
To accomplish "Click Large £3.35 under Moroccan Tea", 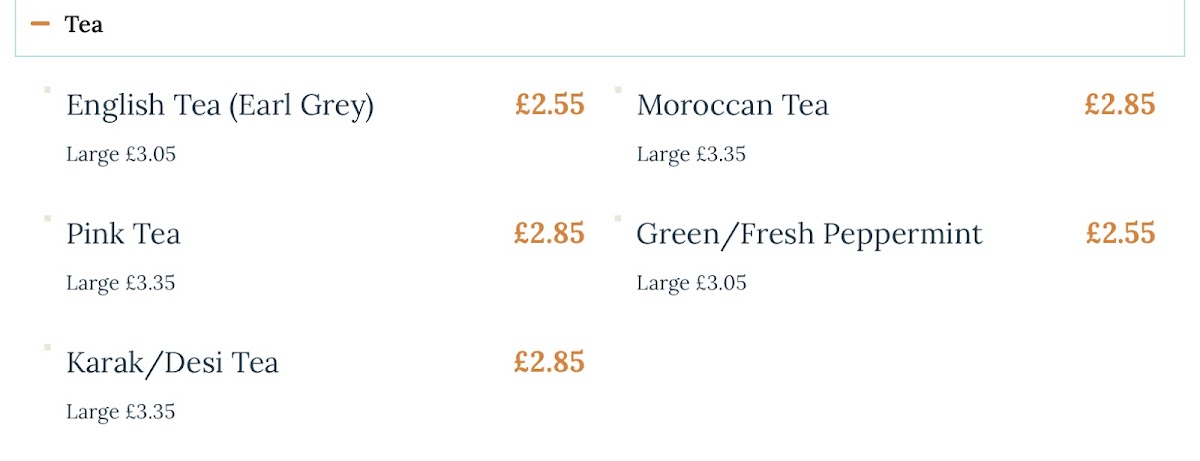I will pyautogui.click(x=691, y=154).
